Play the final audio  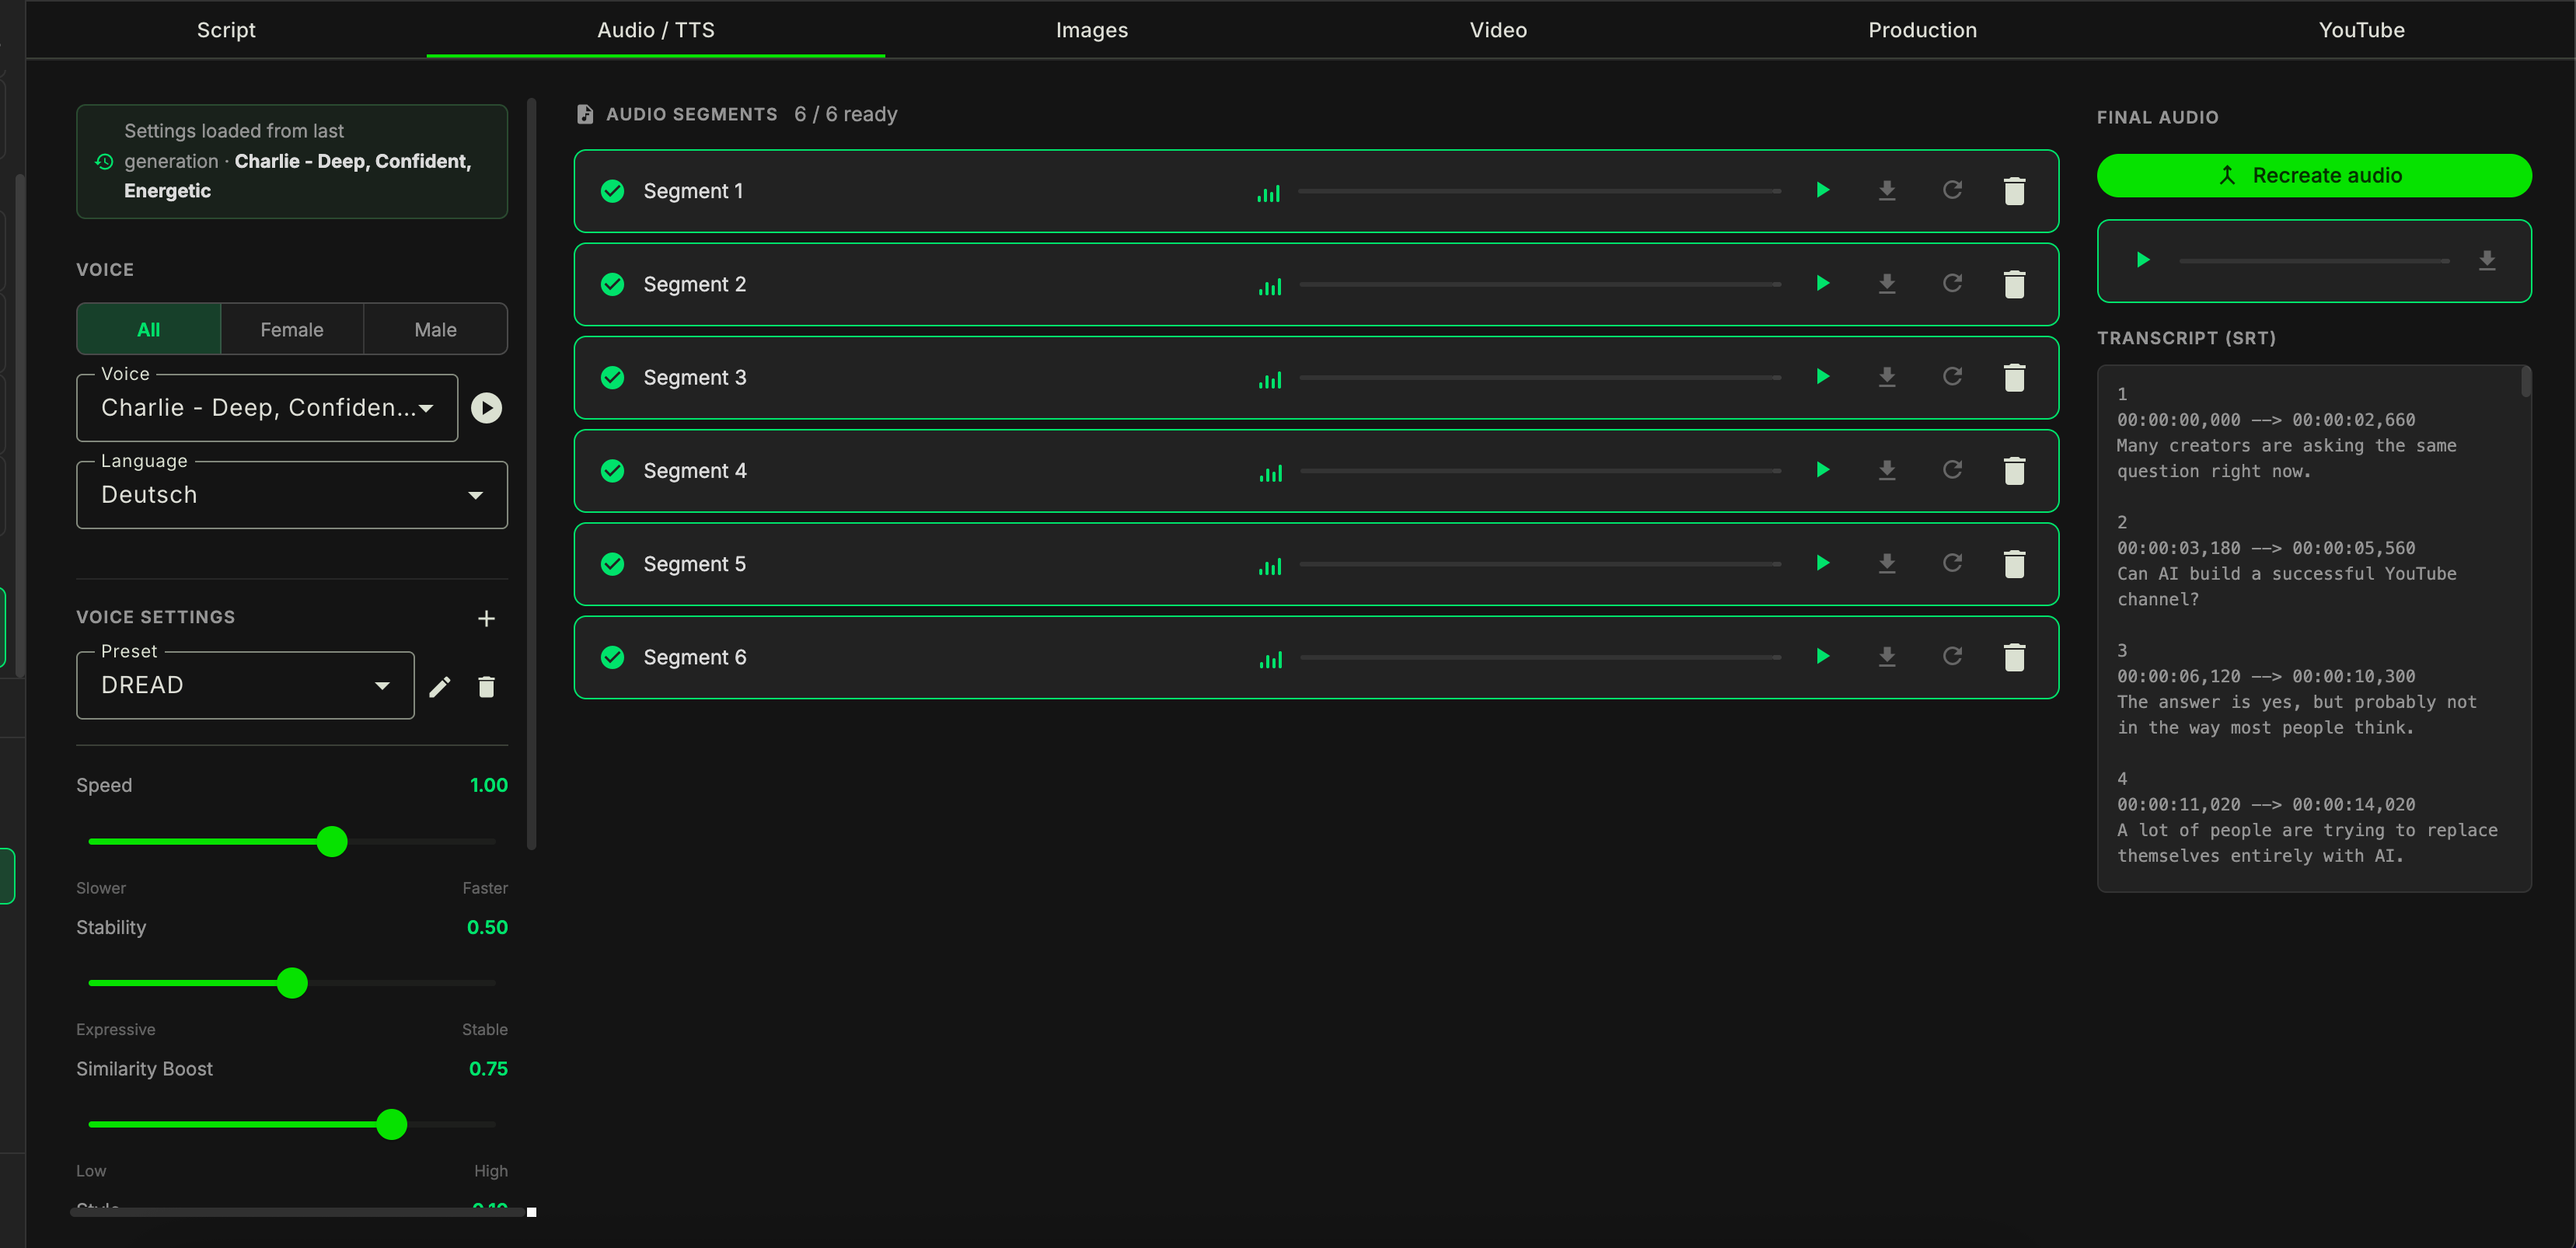point(2142,260)
